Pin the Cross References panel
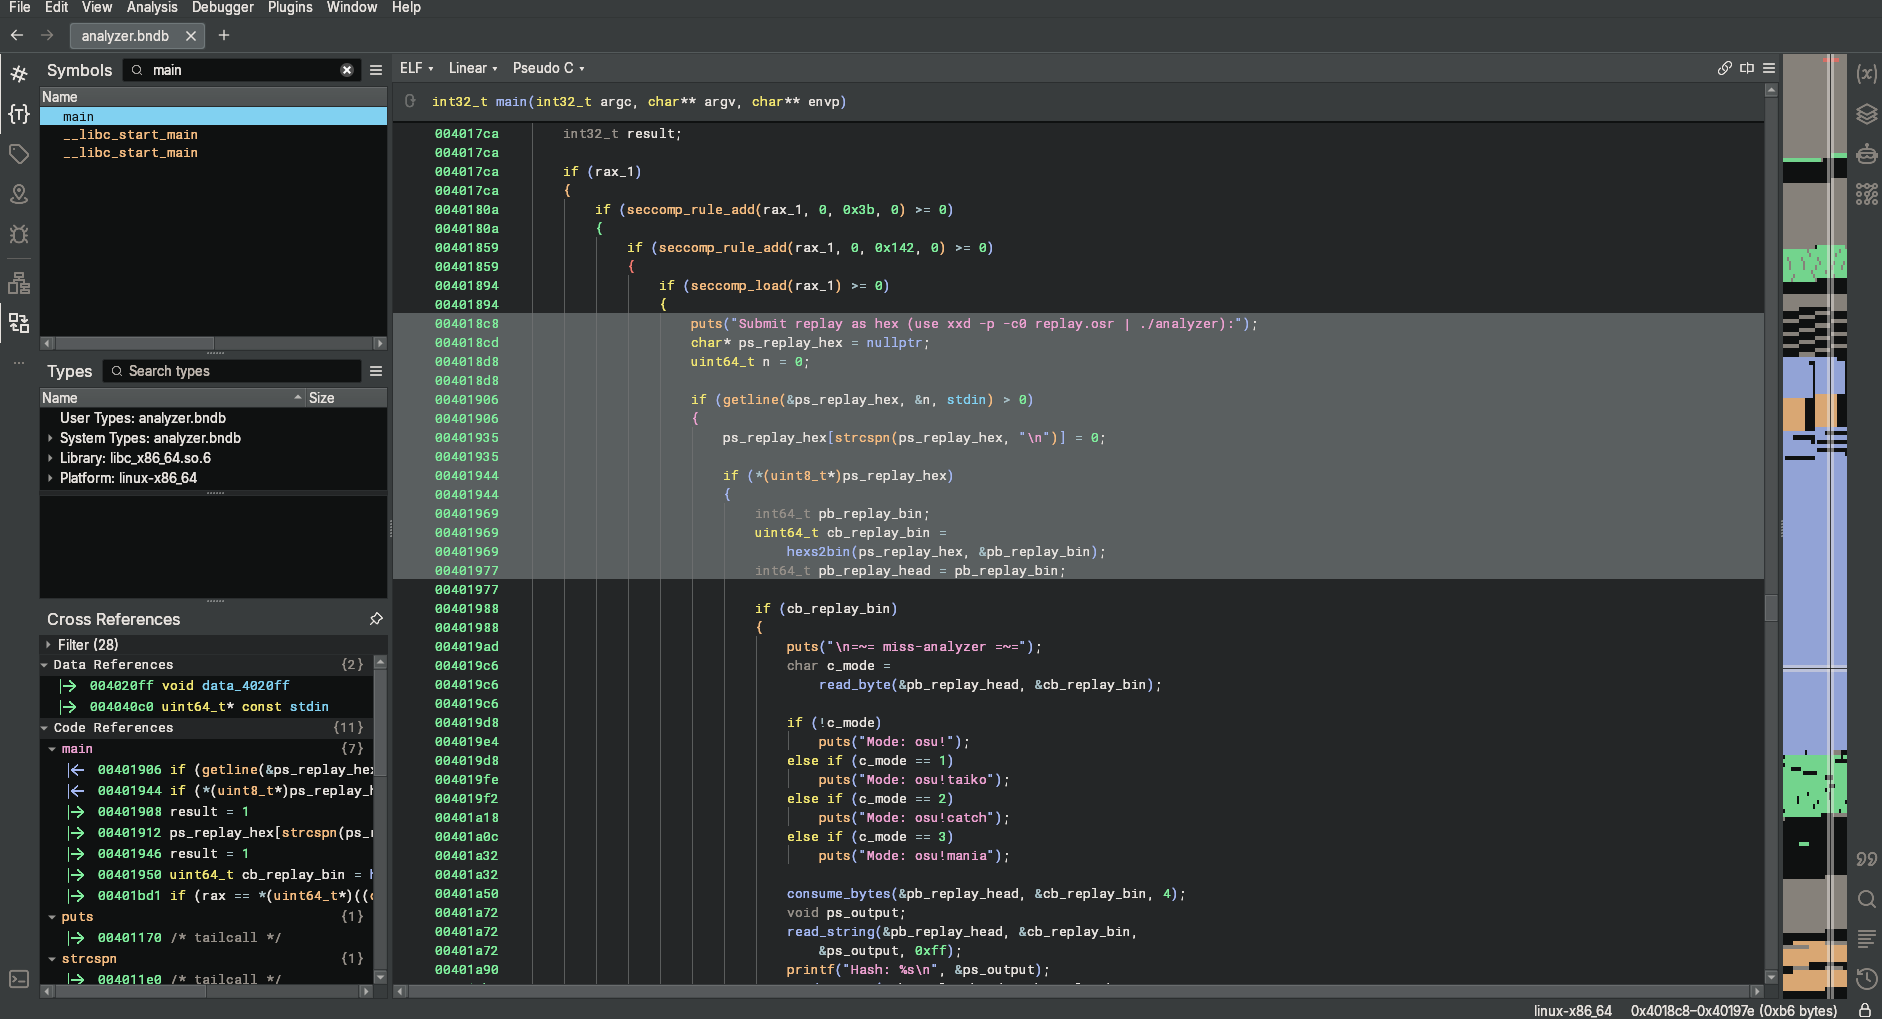 click(x=377, y=618)
